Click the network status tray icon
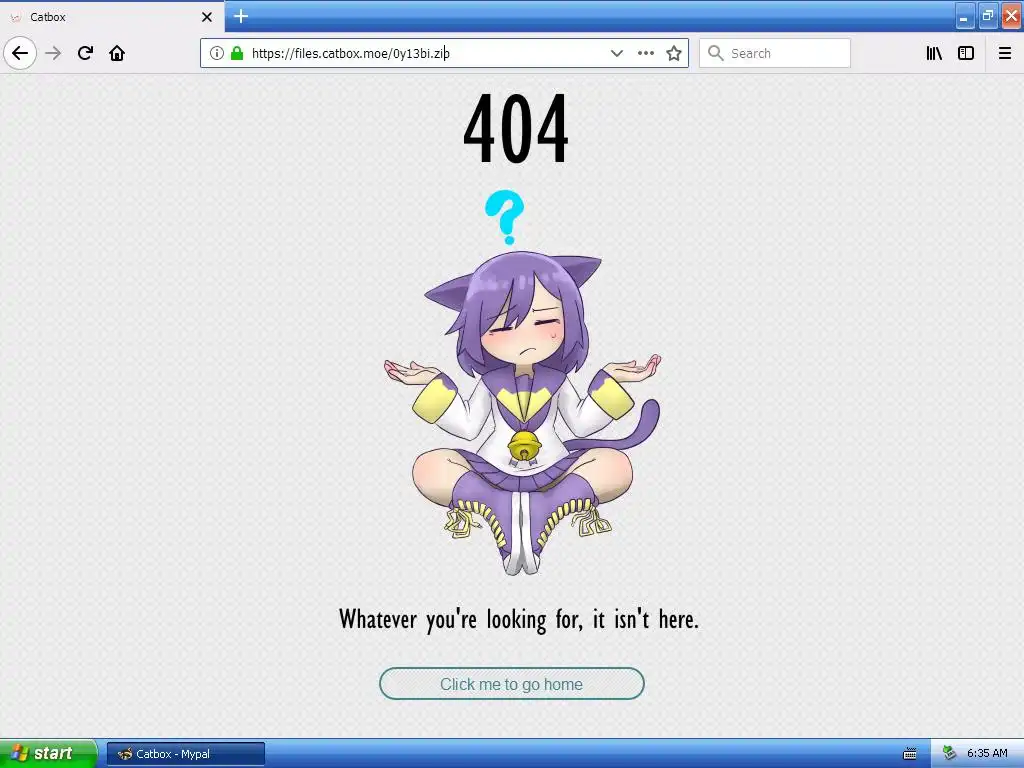Viewport: 1024px width, 768px height. [949, 754]
